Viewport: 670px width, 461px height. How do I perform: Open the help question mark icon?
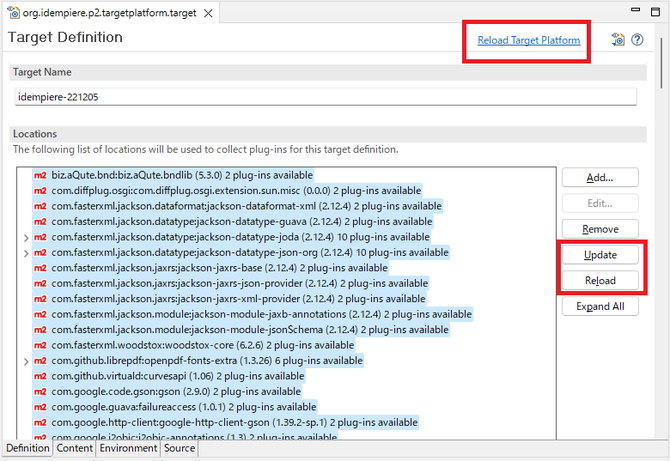(x=637, y=40)
